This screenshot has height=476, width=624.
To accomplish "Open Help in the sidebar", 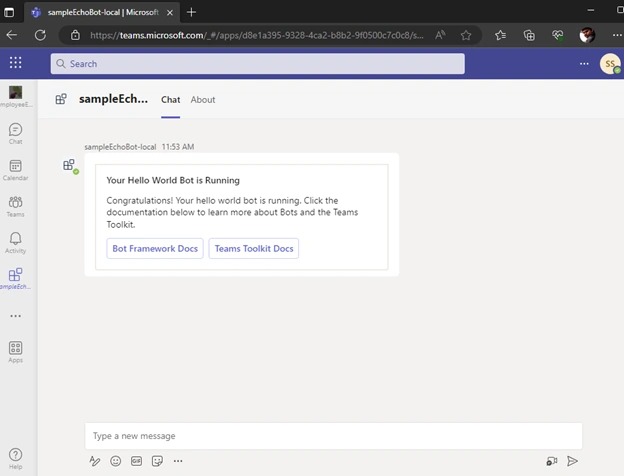I will (x=16, y=459).
